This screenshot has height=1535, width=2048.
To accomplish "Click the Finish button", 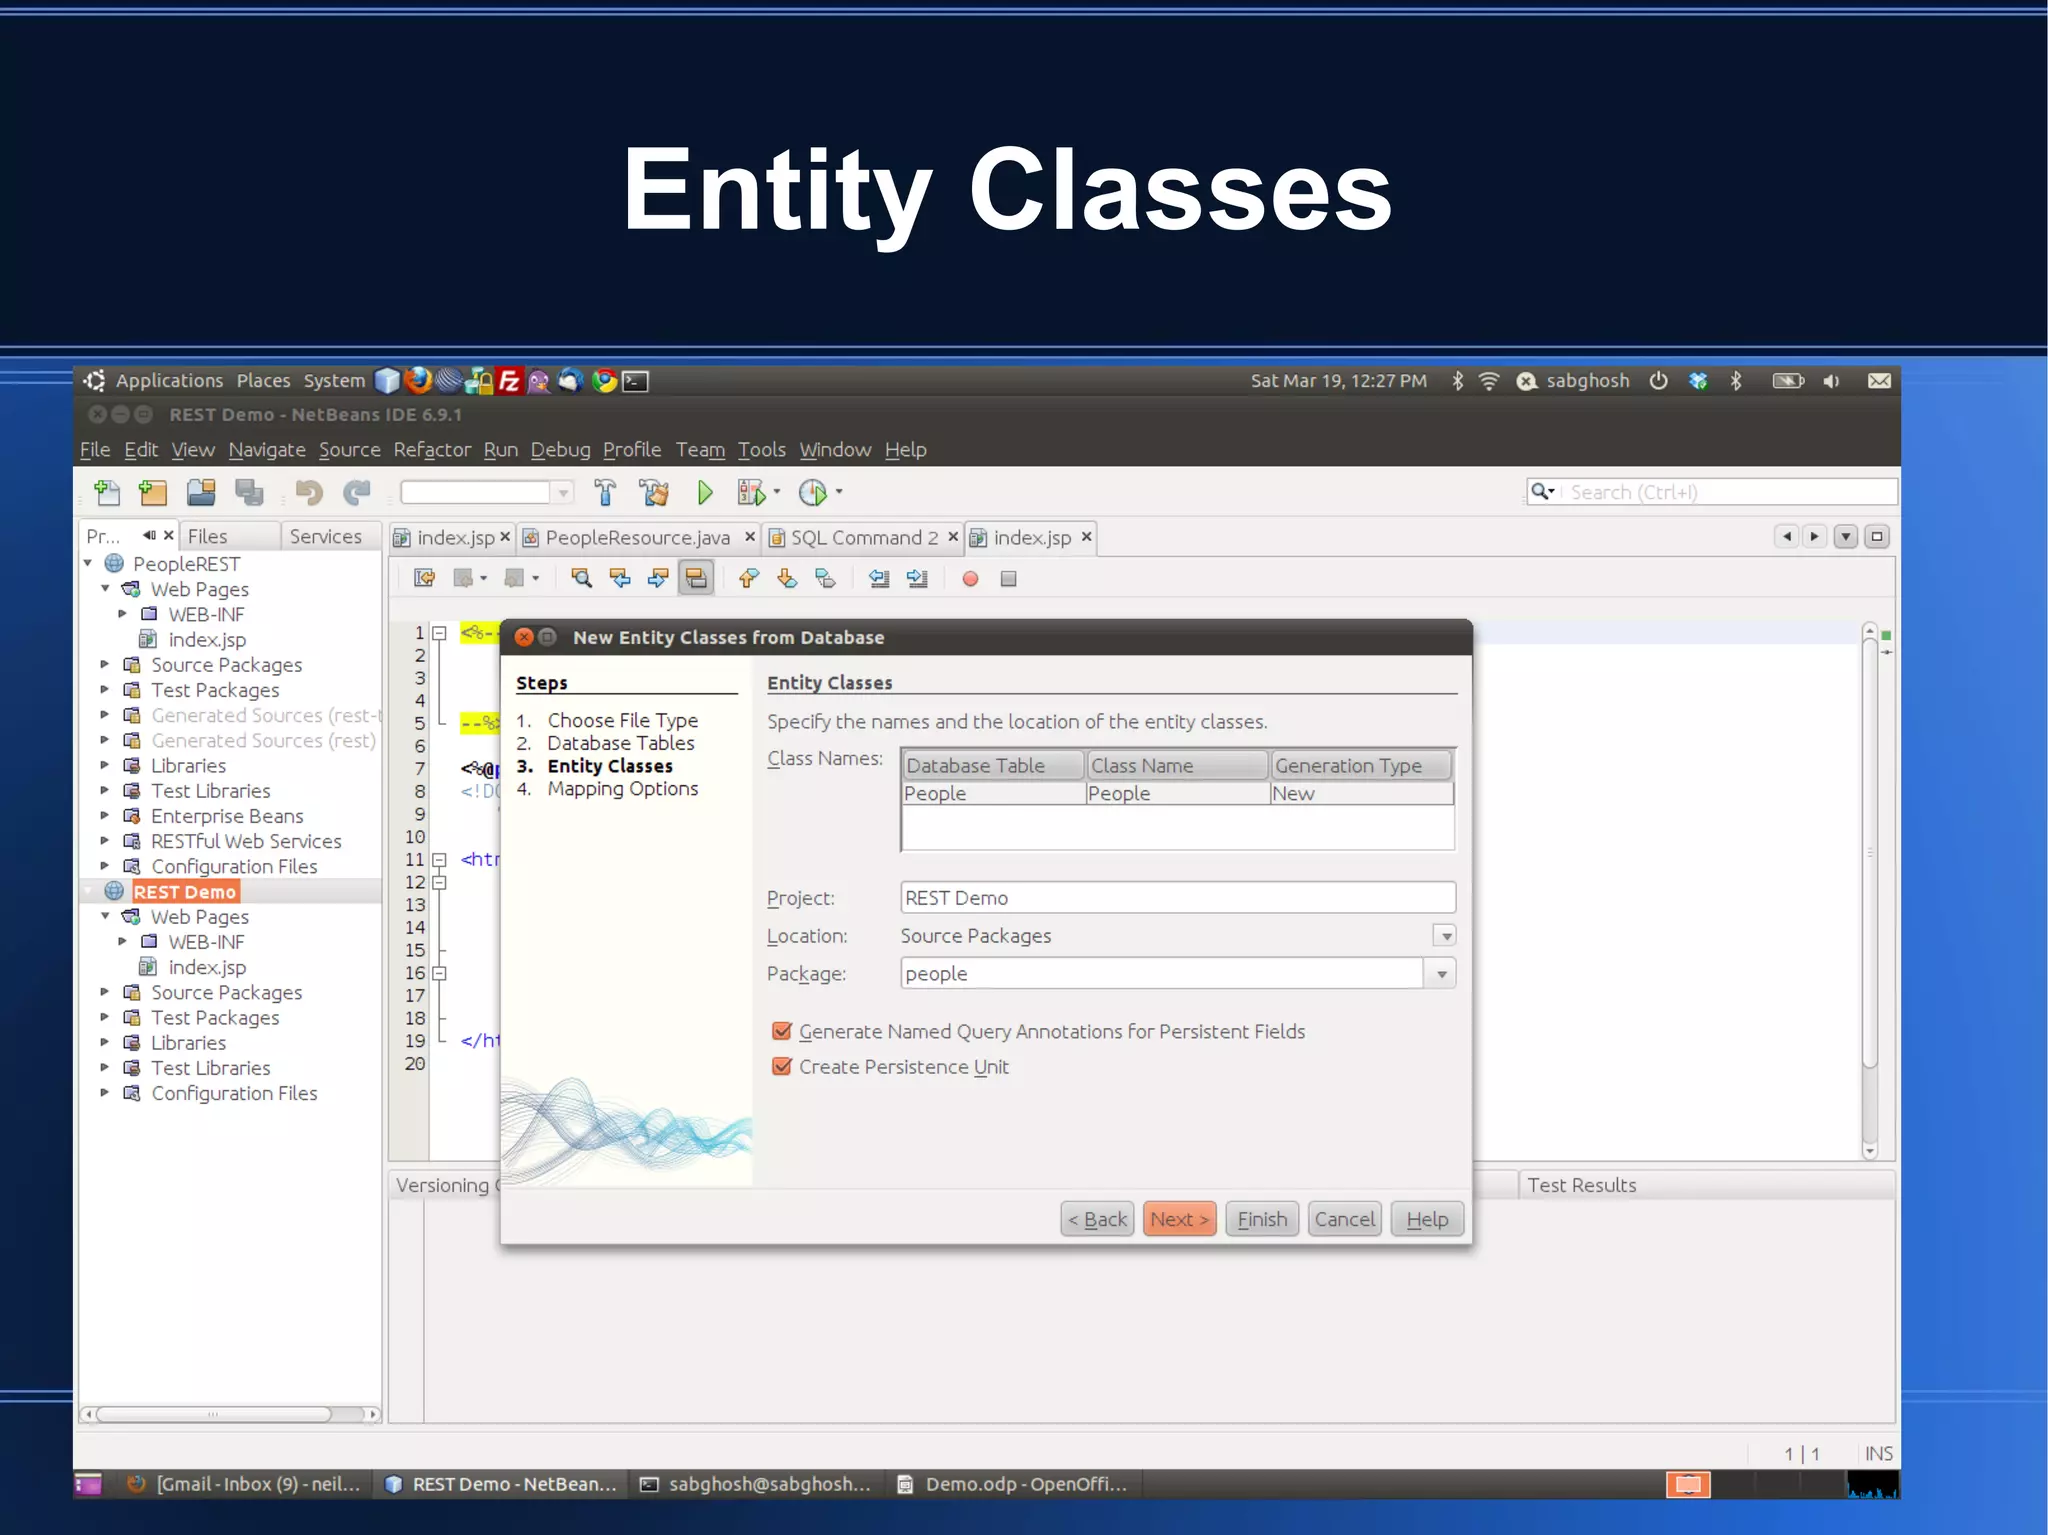I will 1262,1219.
